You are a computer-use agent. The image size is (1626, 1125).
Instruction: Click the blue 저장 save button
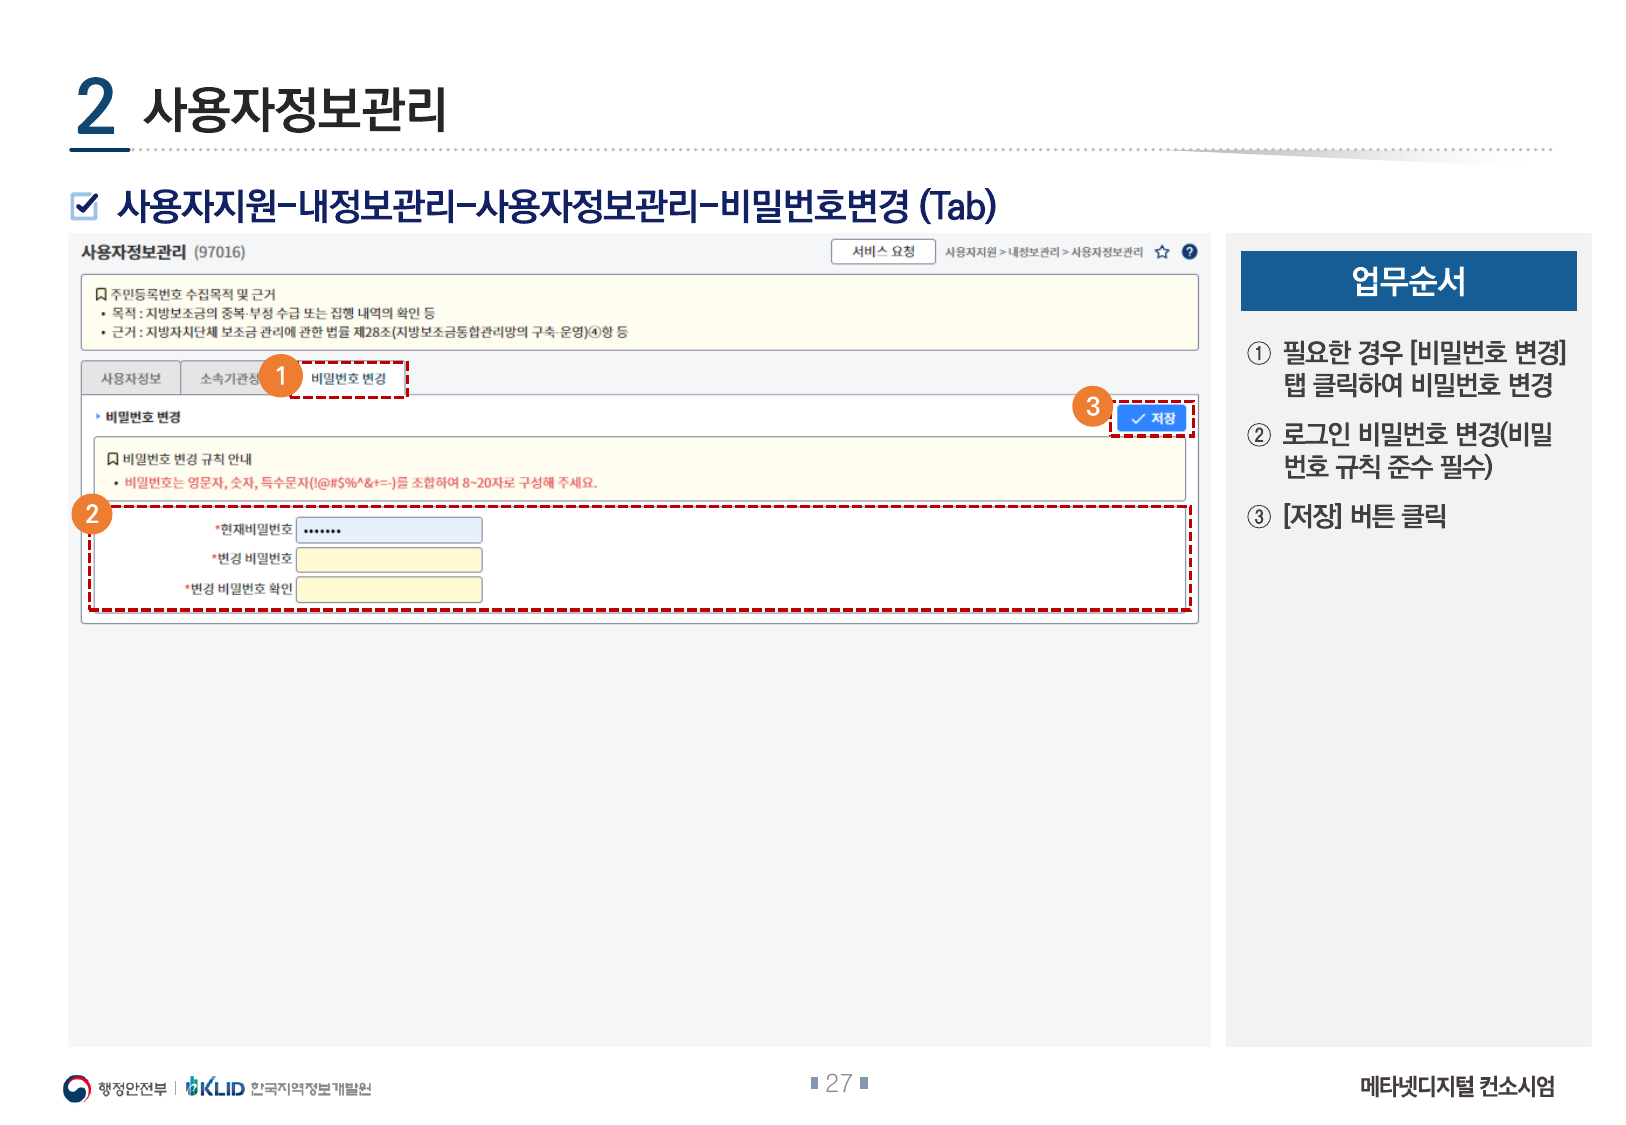(x=1152, y=419)
